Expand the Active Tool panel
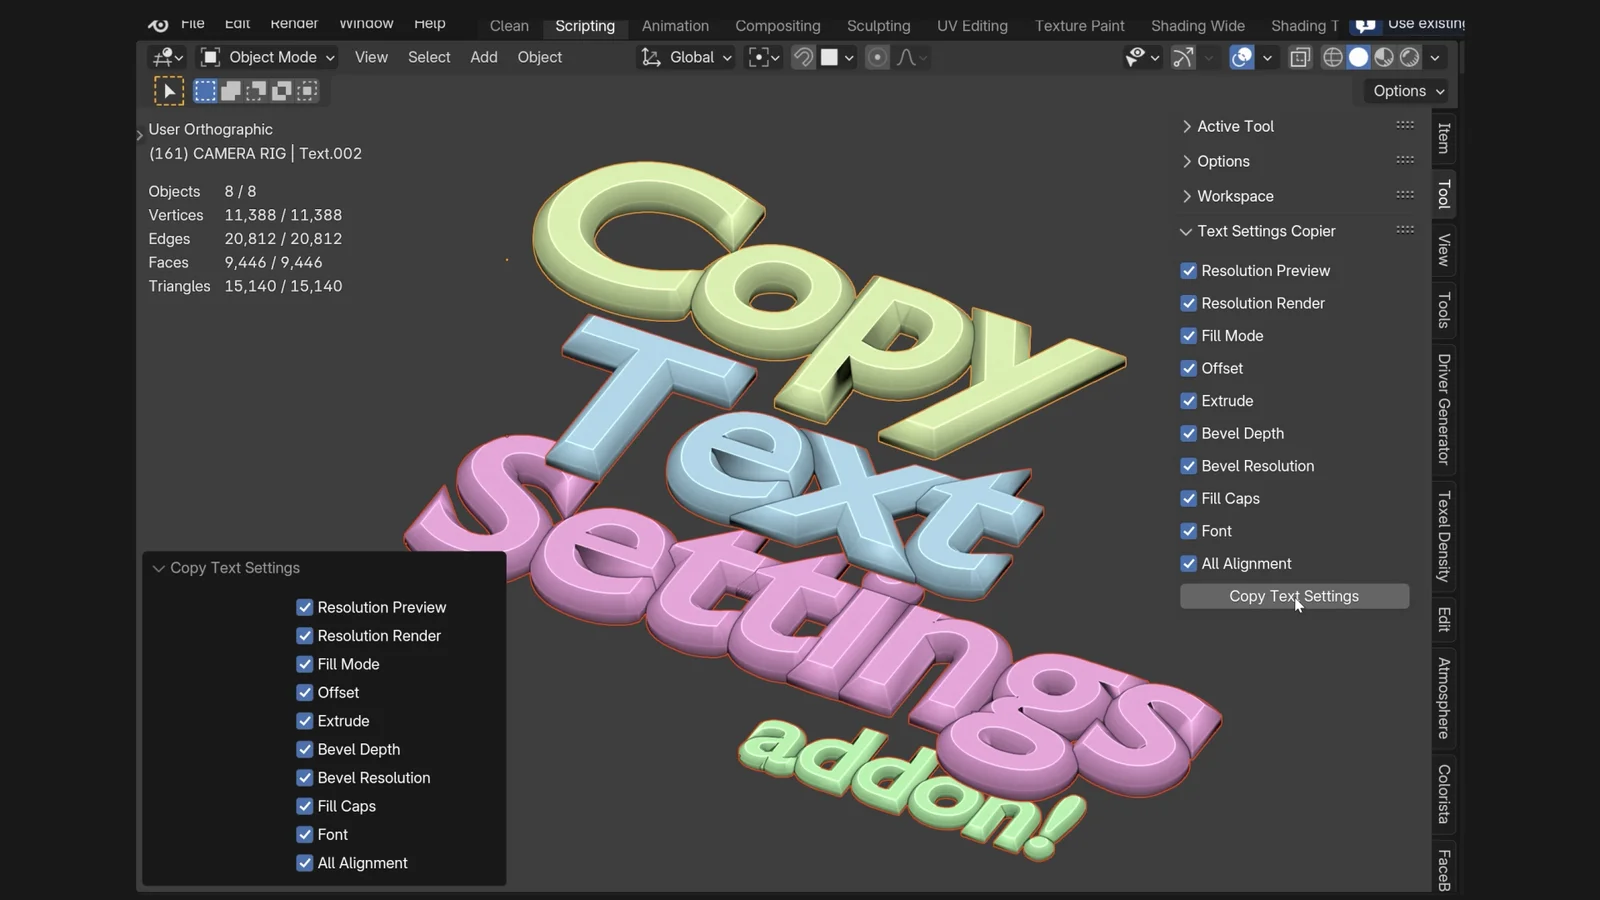Image resolution: width=1600 pixels, height=900 pixels. (x=1235, y=127)
